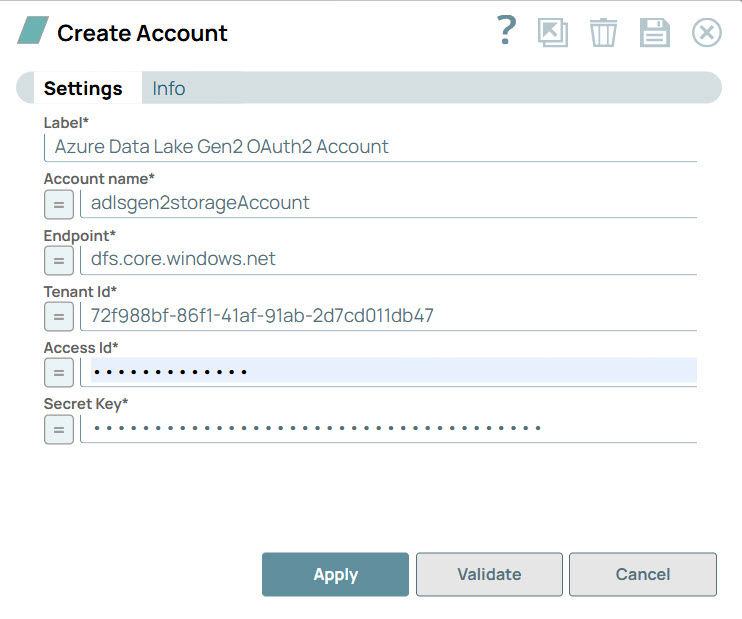Cancel the account creation

click(x=642, y=574)
